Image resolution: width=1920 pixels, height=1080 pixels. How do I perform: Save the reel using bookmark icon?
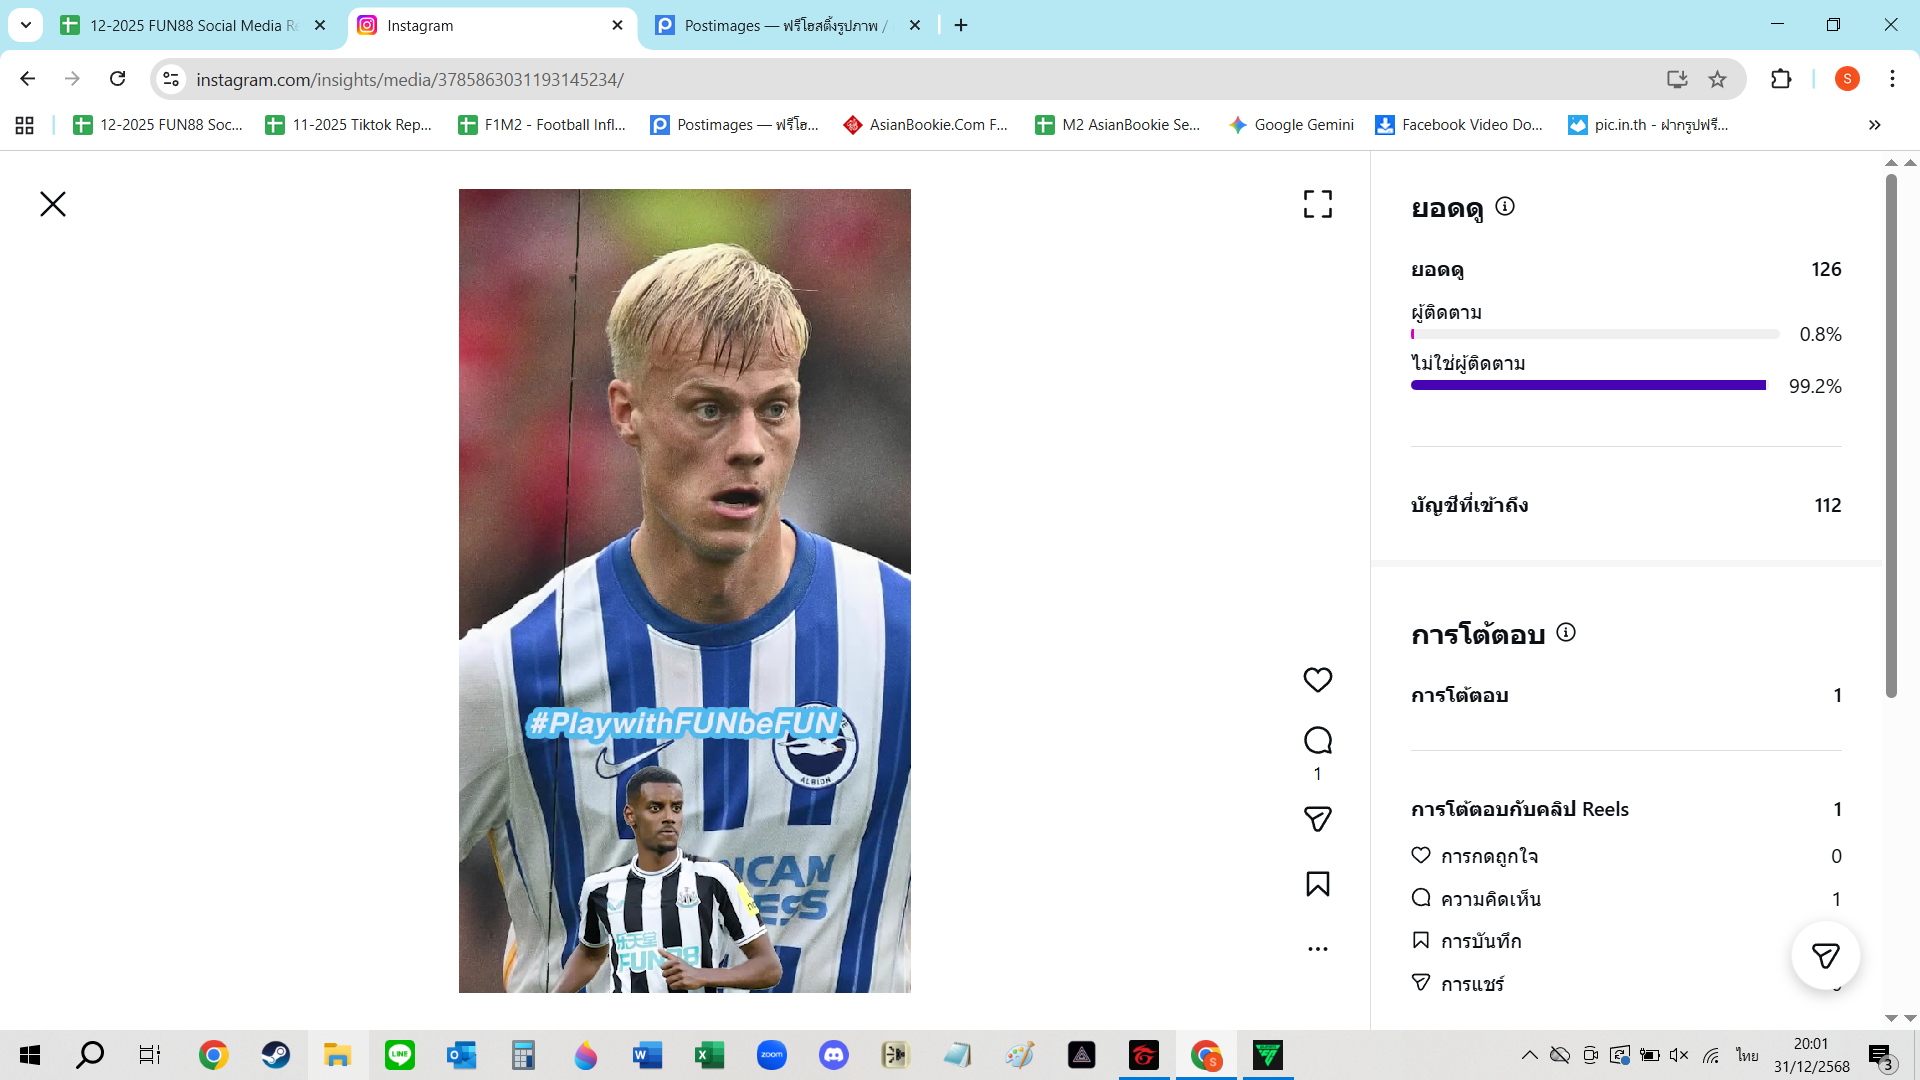[1317, 884]
